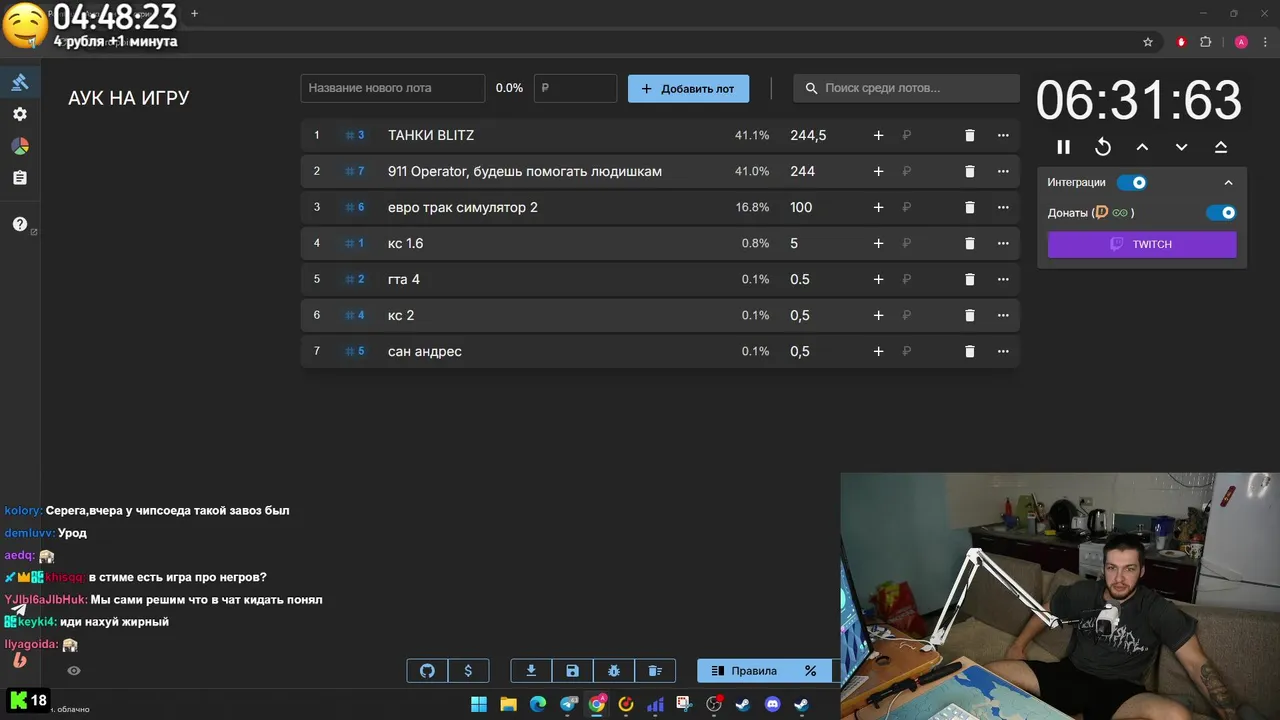Viewport: 1280px width, 720px height.
Task: Add amount to сан андрес lot
Action: click(878, 351)
